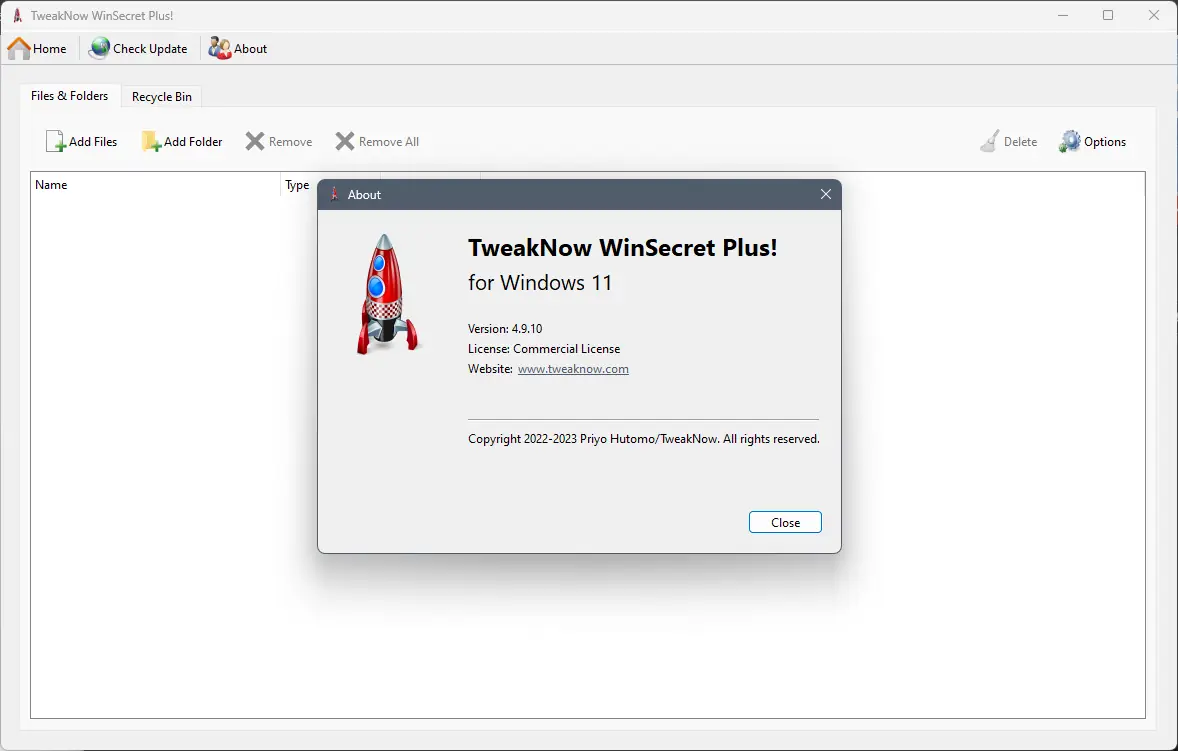The image size is (1178, 751).
Task: Click the Version: 4.9.10 text
Action: (x=505, y=329)
